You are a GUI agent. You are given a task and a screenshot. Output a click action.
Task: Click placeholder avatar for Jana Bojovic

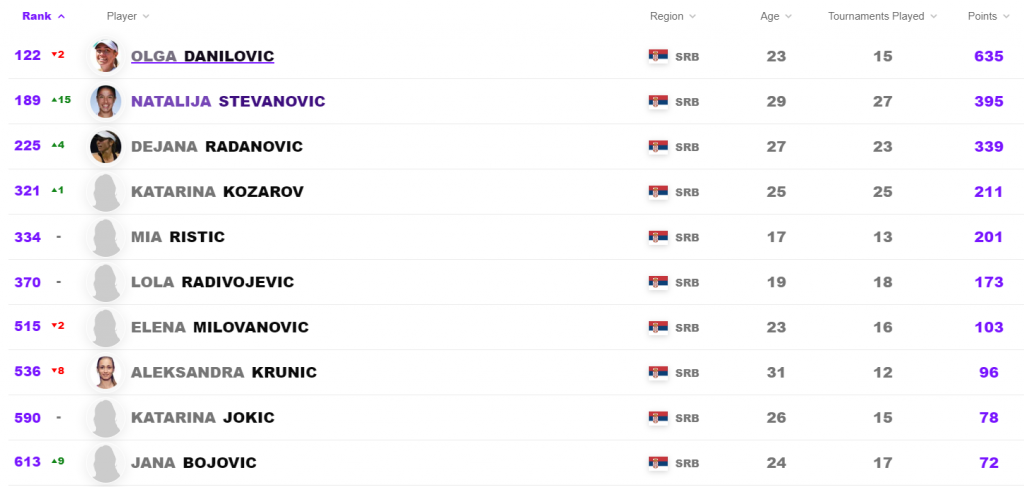tap(106, 463)
